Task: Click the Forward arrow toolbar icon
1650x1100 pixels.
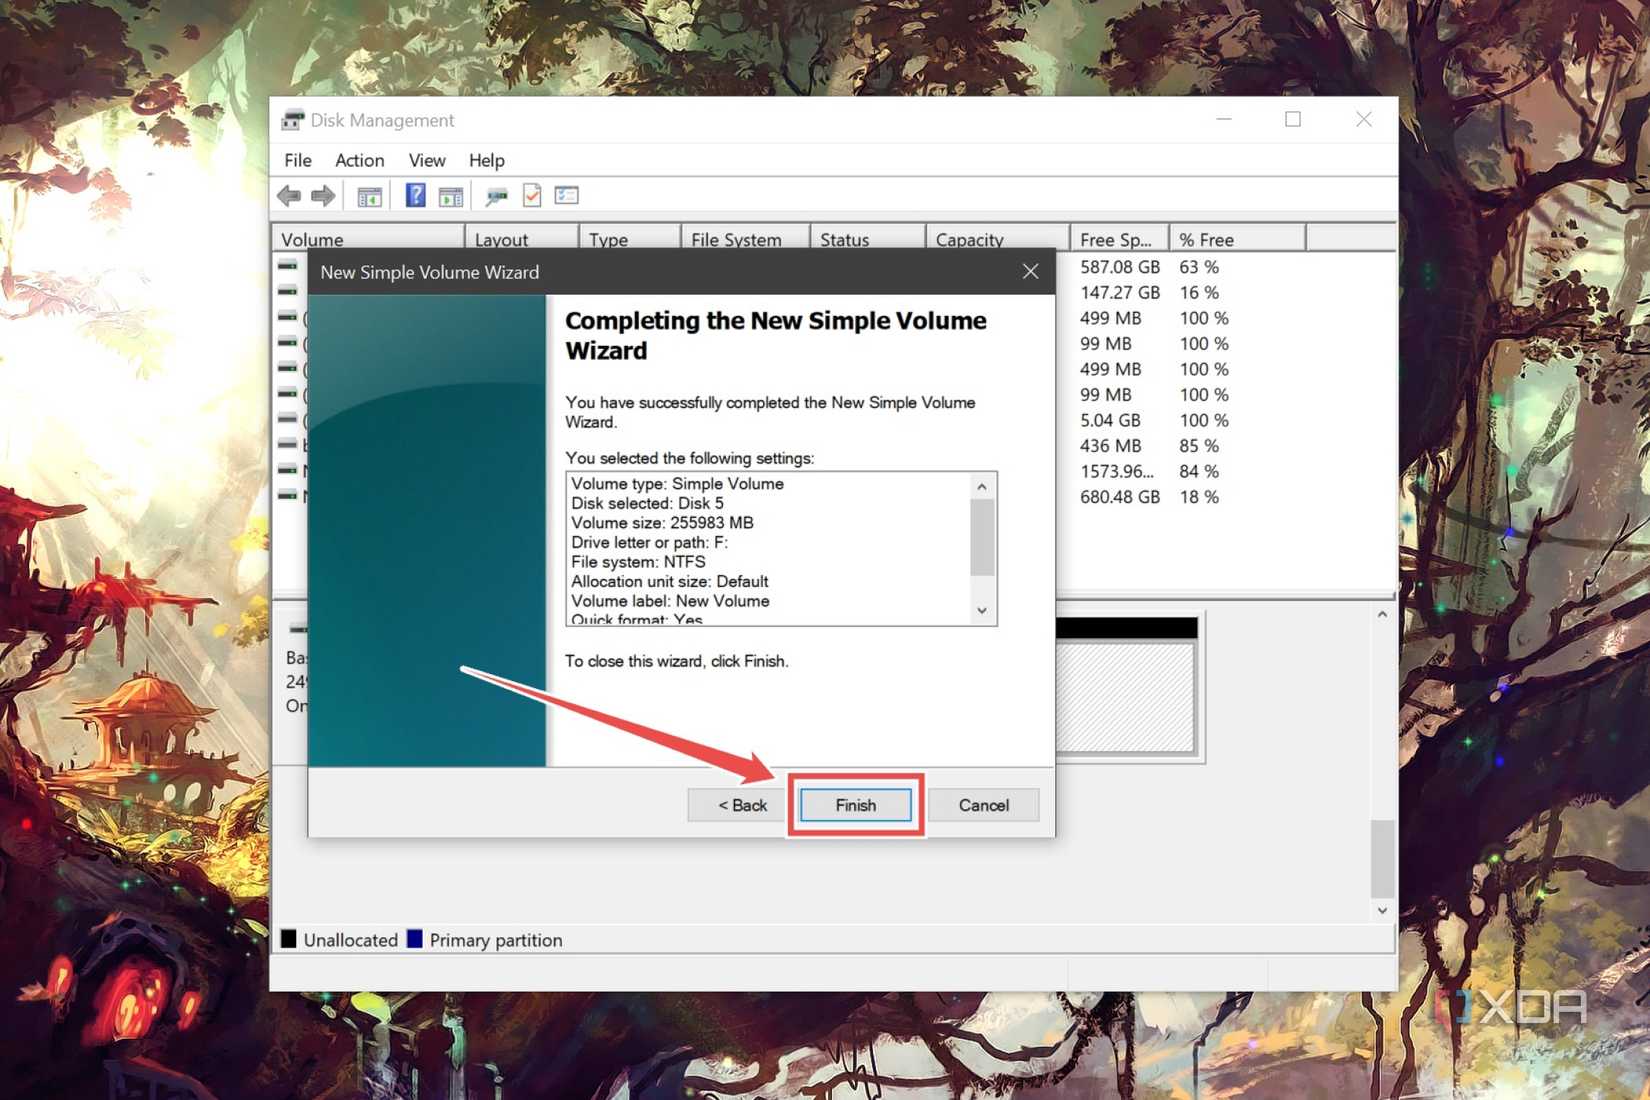Action: (323, 196)
